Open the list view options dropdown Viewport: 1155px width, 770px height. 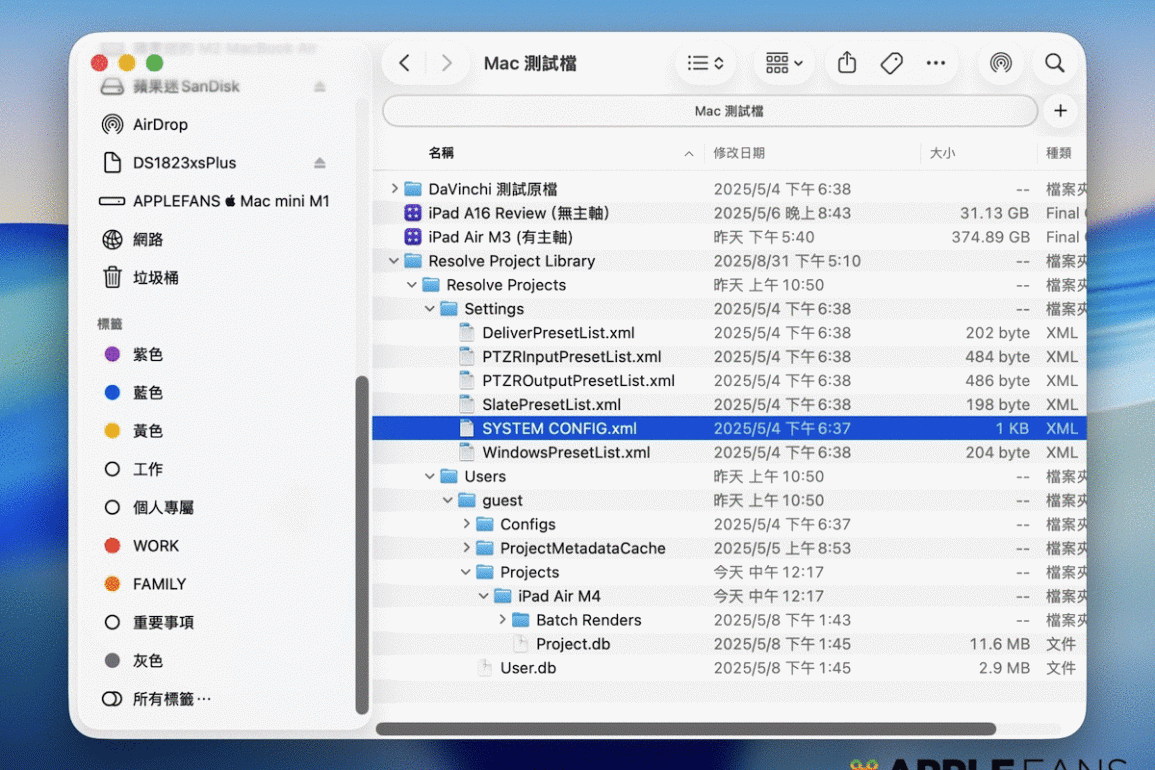click(x=705, y=63)
